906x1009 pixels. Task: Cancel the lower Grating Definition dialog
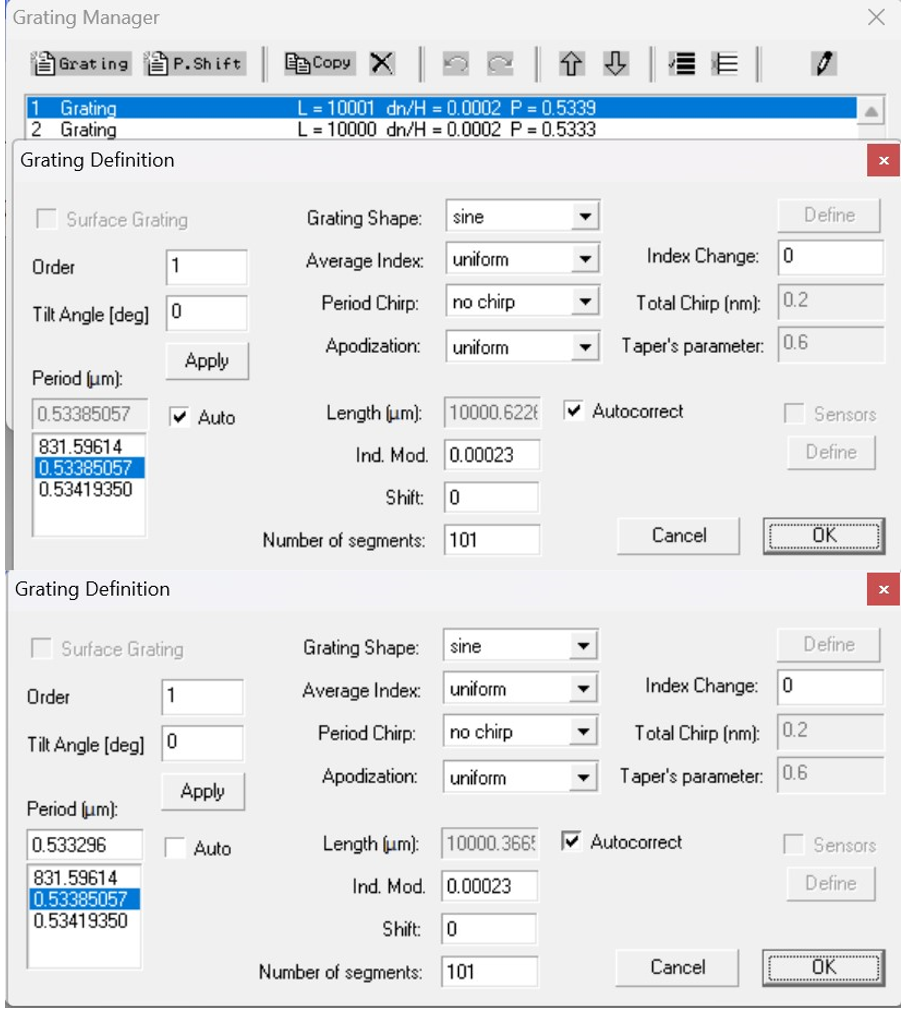676,967
